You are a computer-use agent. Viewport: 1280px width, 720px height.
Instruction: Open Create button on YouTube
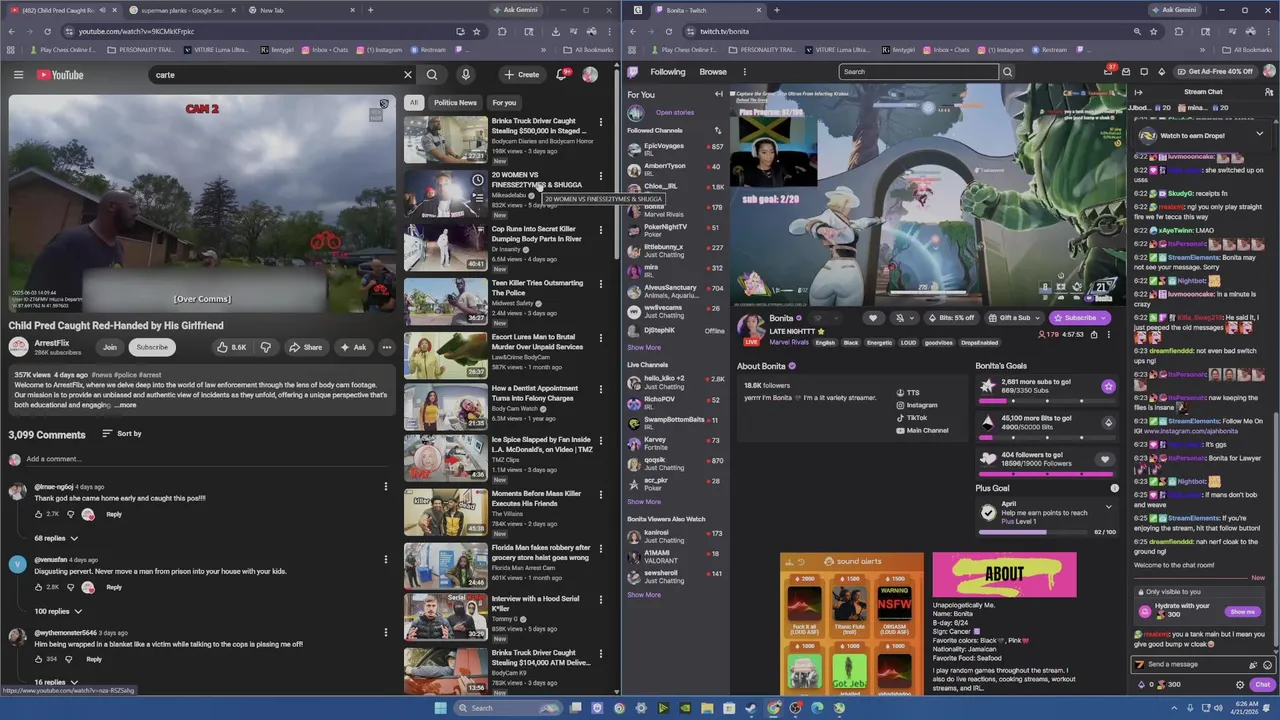(x=521, y=75)
